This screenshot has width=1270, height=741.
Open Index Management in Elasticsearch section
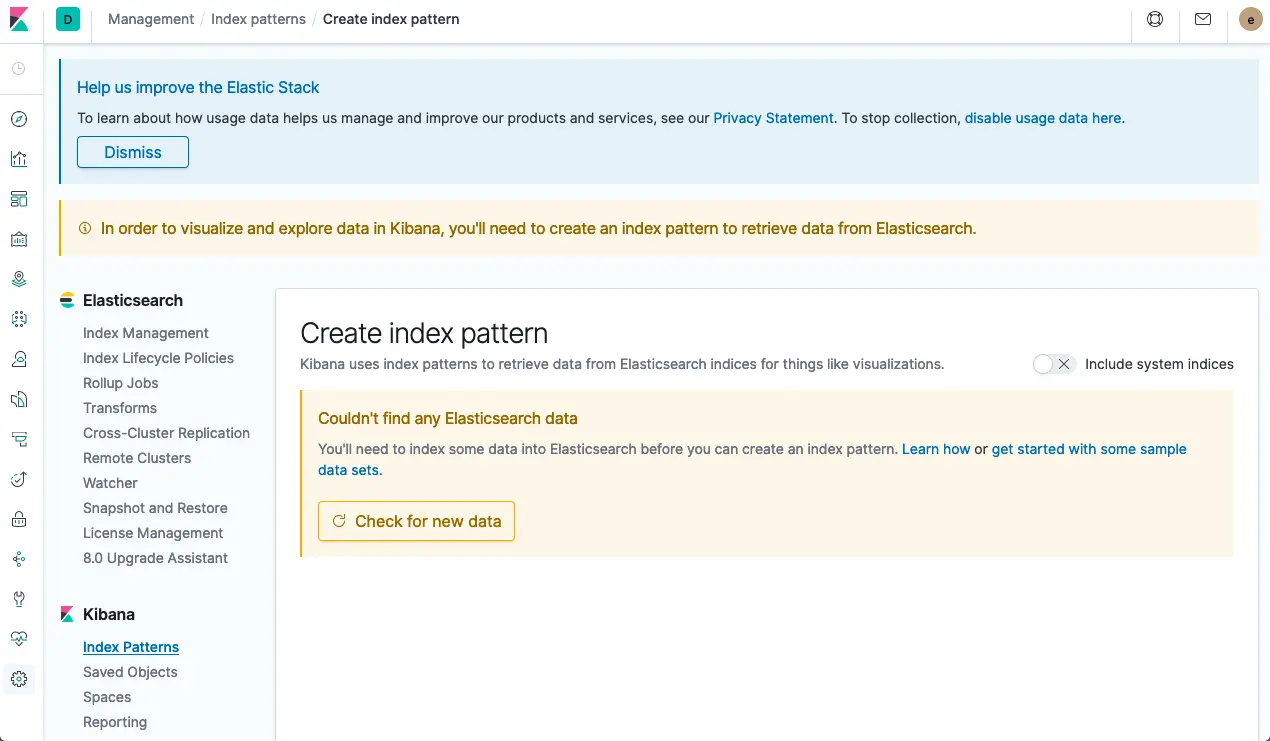[x=146, y=333]
